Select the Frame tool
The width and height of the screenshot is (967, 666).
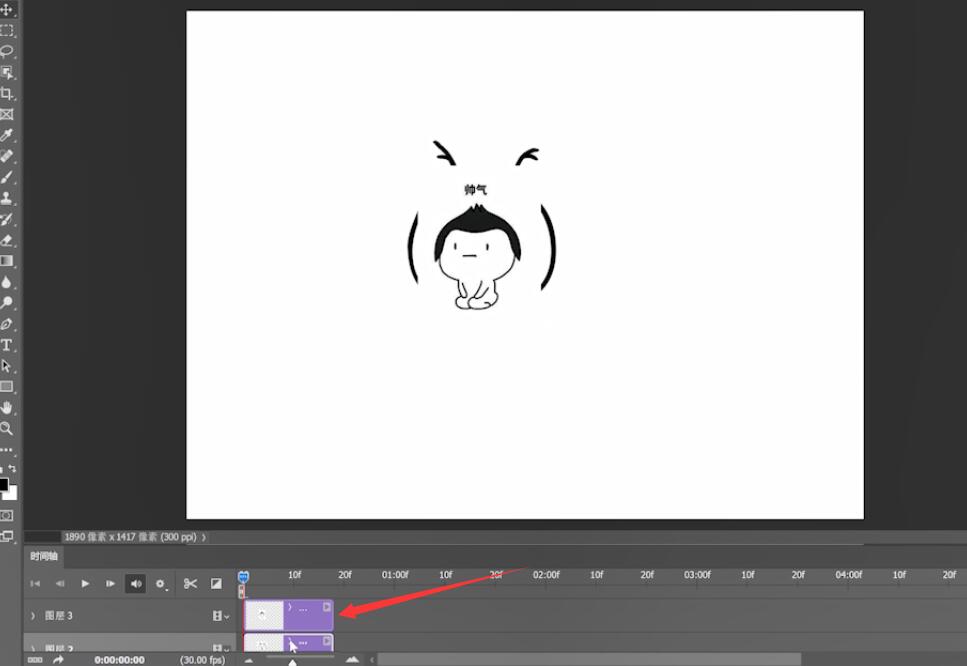(x=7, y=114)
